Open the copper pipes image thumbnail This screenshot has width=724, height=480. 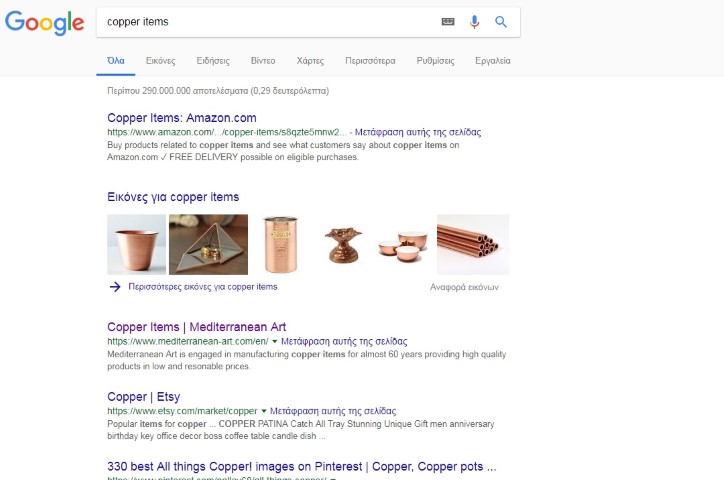pyautogui.click(x=473, y=245)
